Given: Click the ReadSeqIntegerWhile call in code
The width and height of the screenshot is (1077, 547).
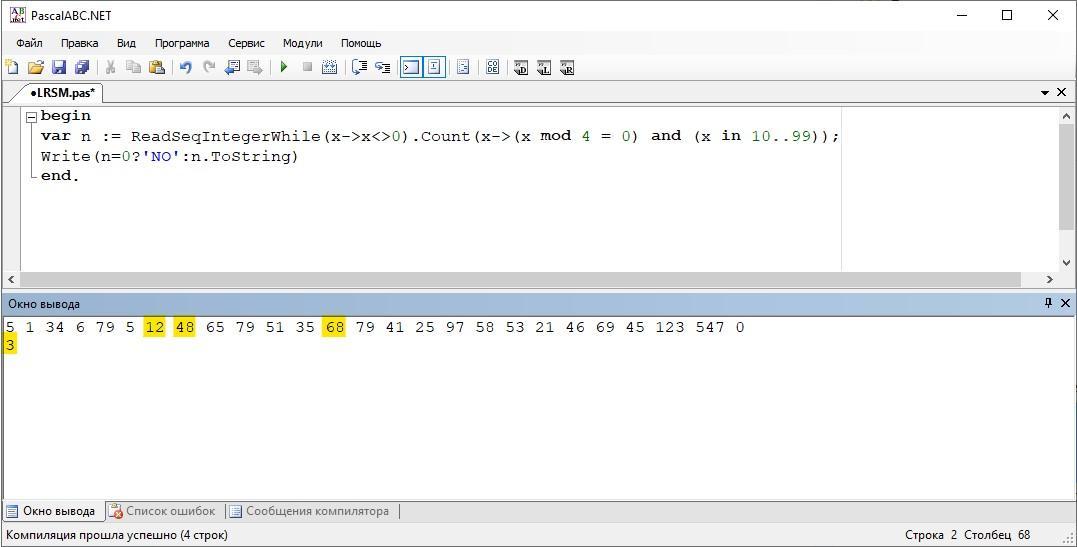Looking at the screenshot, I should pyautogui.click(x=226, y=136).
